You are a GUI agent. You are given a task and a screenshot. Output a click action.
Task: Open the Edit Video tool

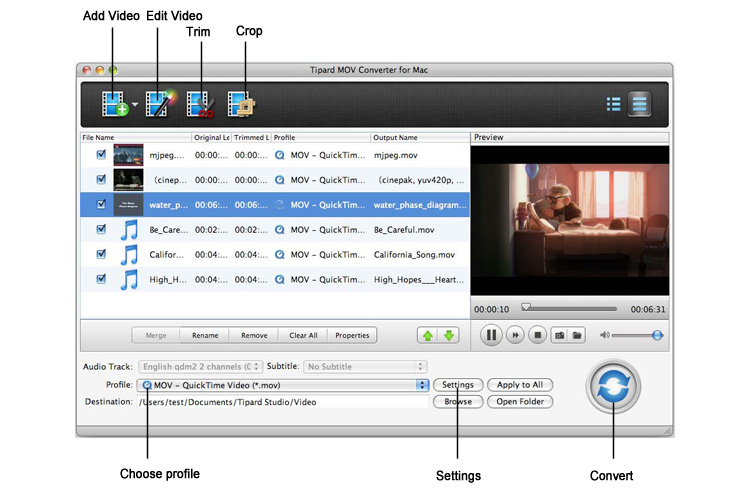(x=159, y=104)
